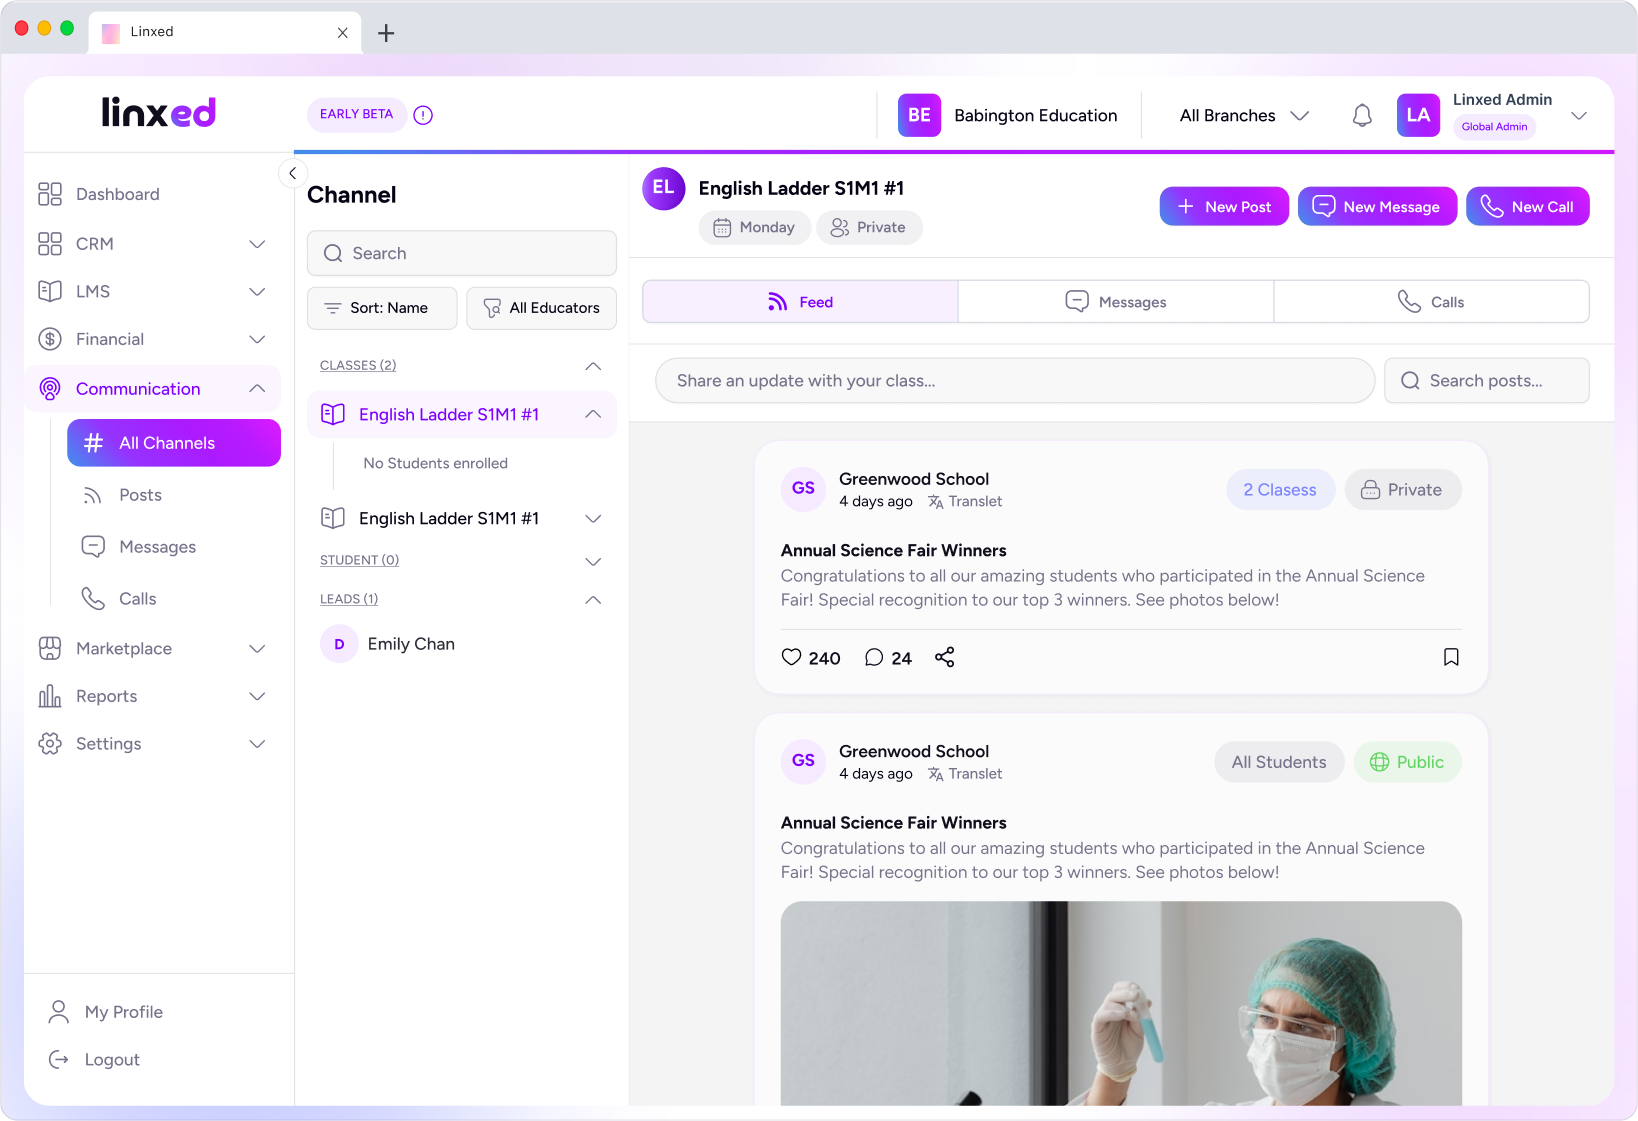The height and width of the screenshot is (1121, 1638).
Task: Click the GS avatar on the first post
Action: click(x=803, y=488)
